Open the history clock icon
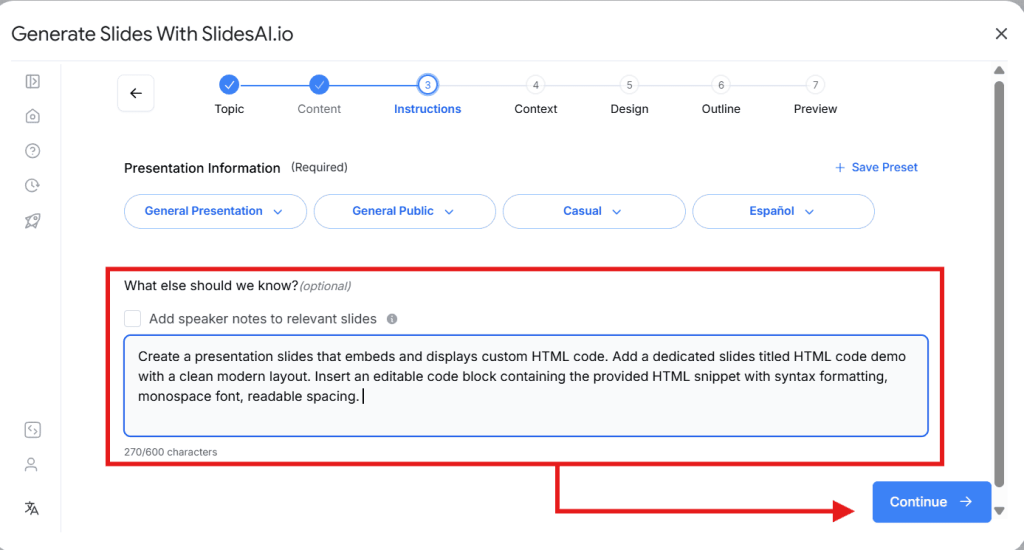Screen dimensions: 1024x550 tap(32, 186)
